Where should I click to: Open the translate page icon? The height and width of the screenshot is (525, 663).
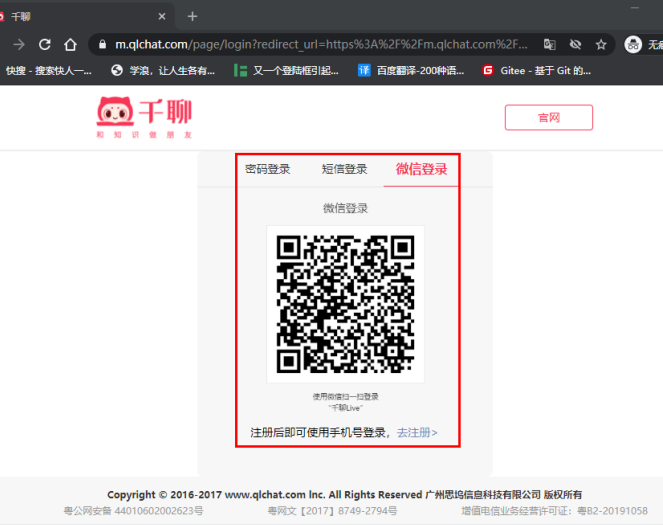550,44
